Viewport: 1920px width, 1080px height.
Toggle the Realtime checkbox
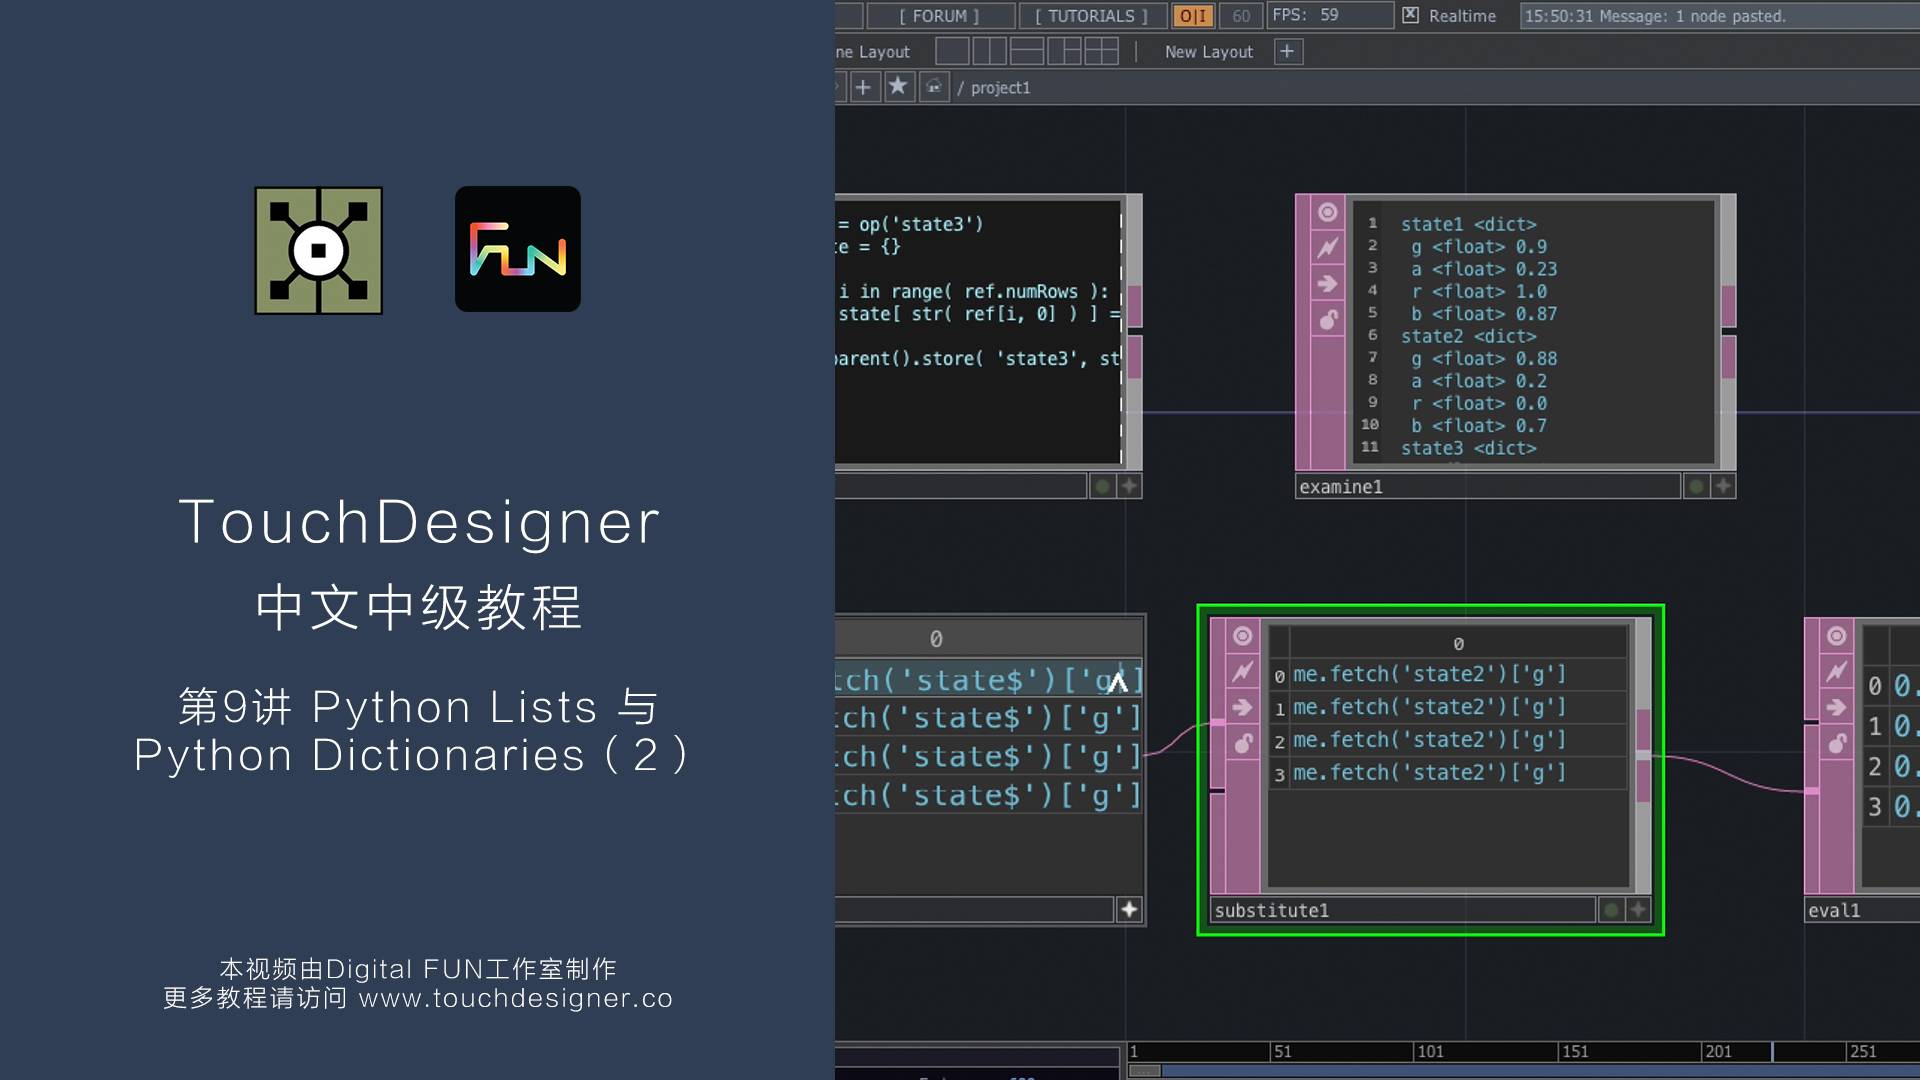(1410, 15)
